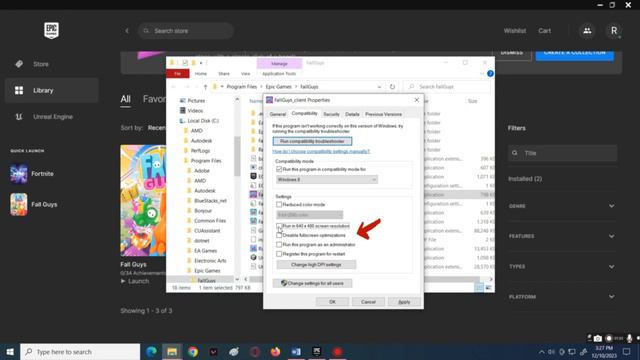Viewport: 640px width, 360px height.
Task: Open the Windows 8 compatibility mode dropdown
Action: tap(327, 180)
